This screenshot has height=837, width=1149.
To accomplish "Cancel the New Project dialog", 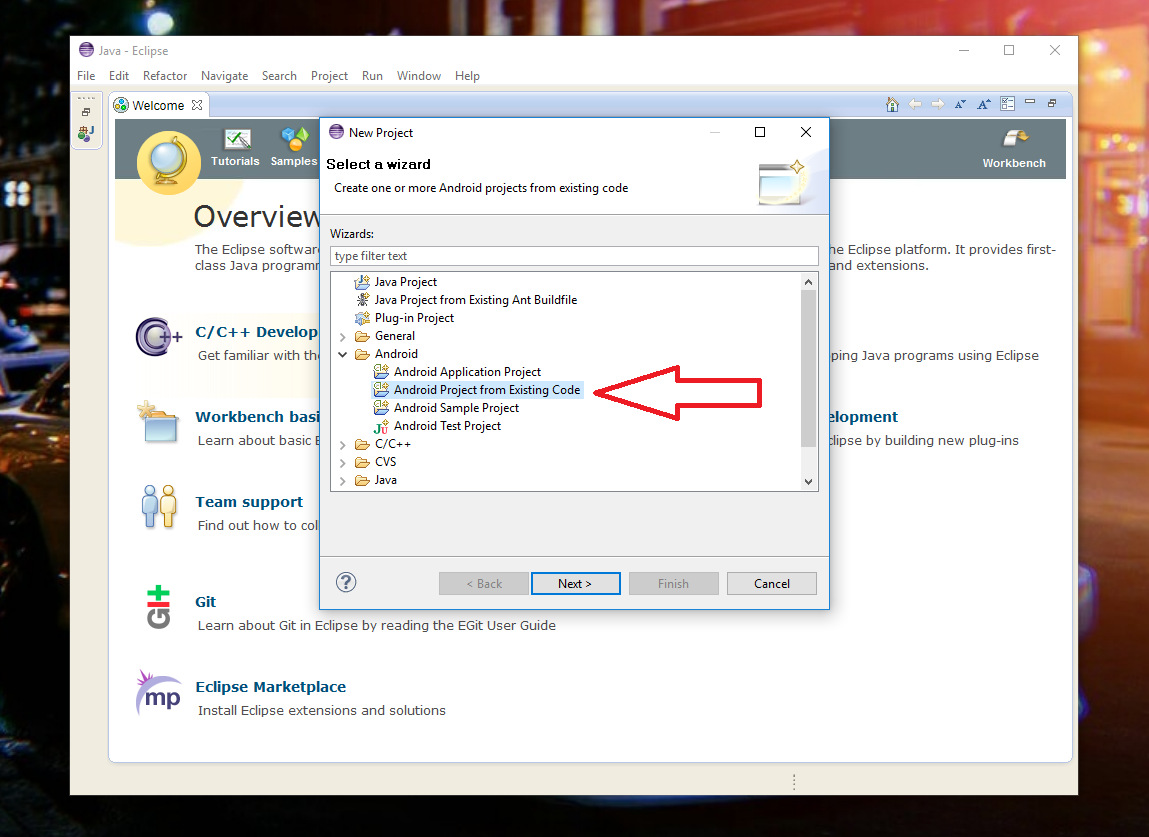I will pos(771,584).
